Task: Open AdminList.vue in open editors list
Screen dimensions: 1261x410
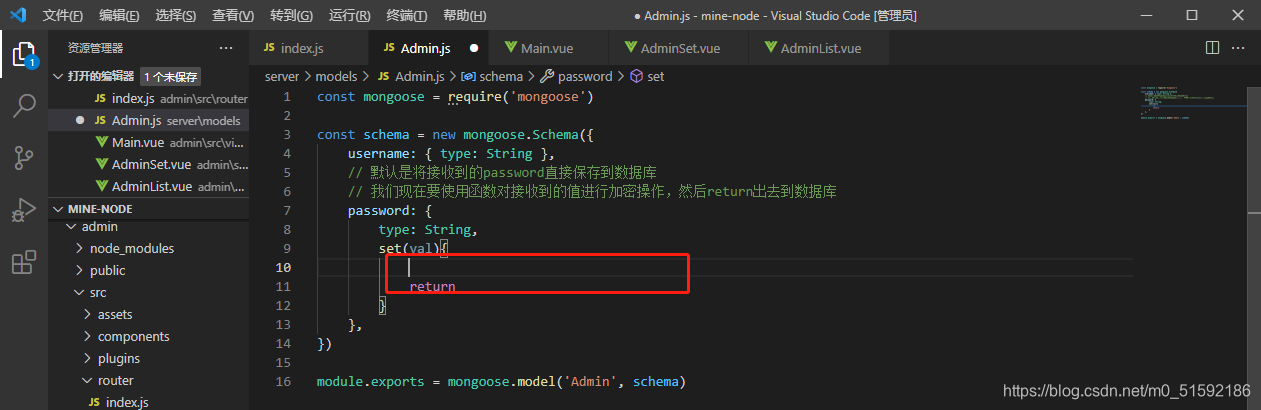Action: point(151,186)
